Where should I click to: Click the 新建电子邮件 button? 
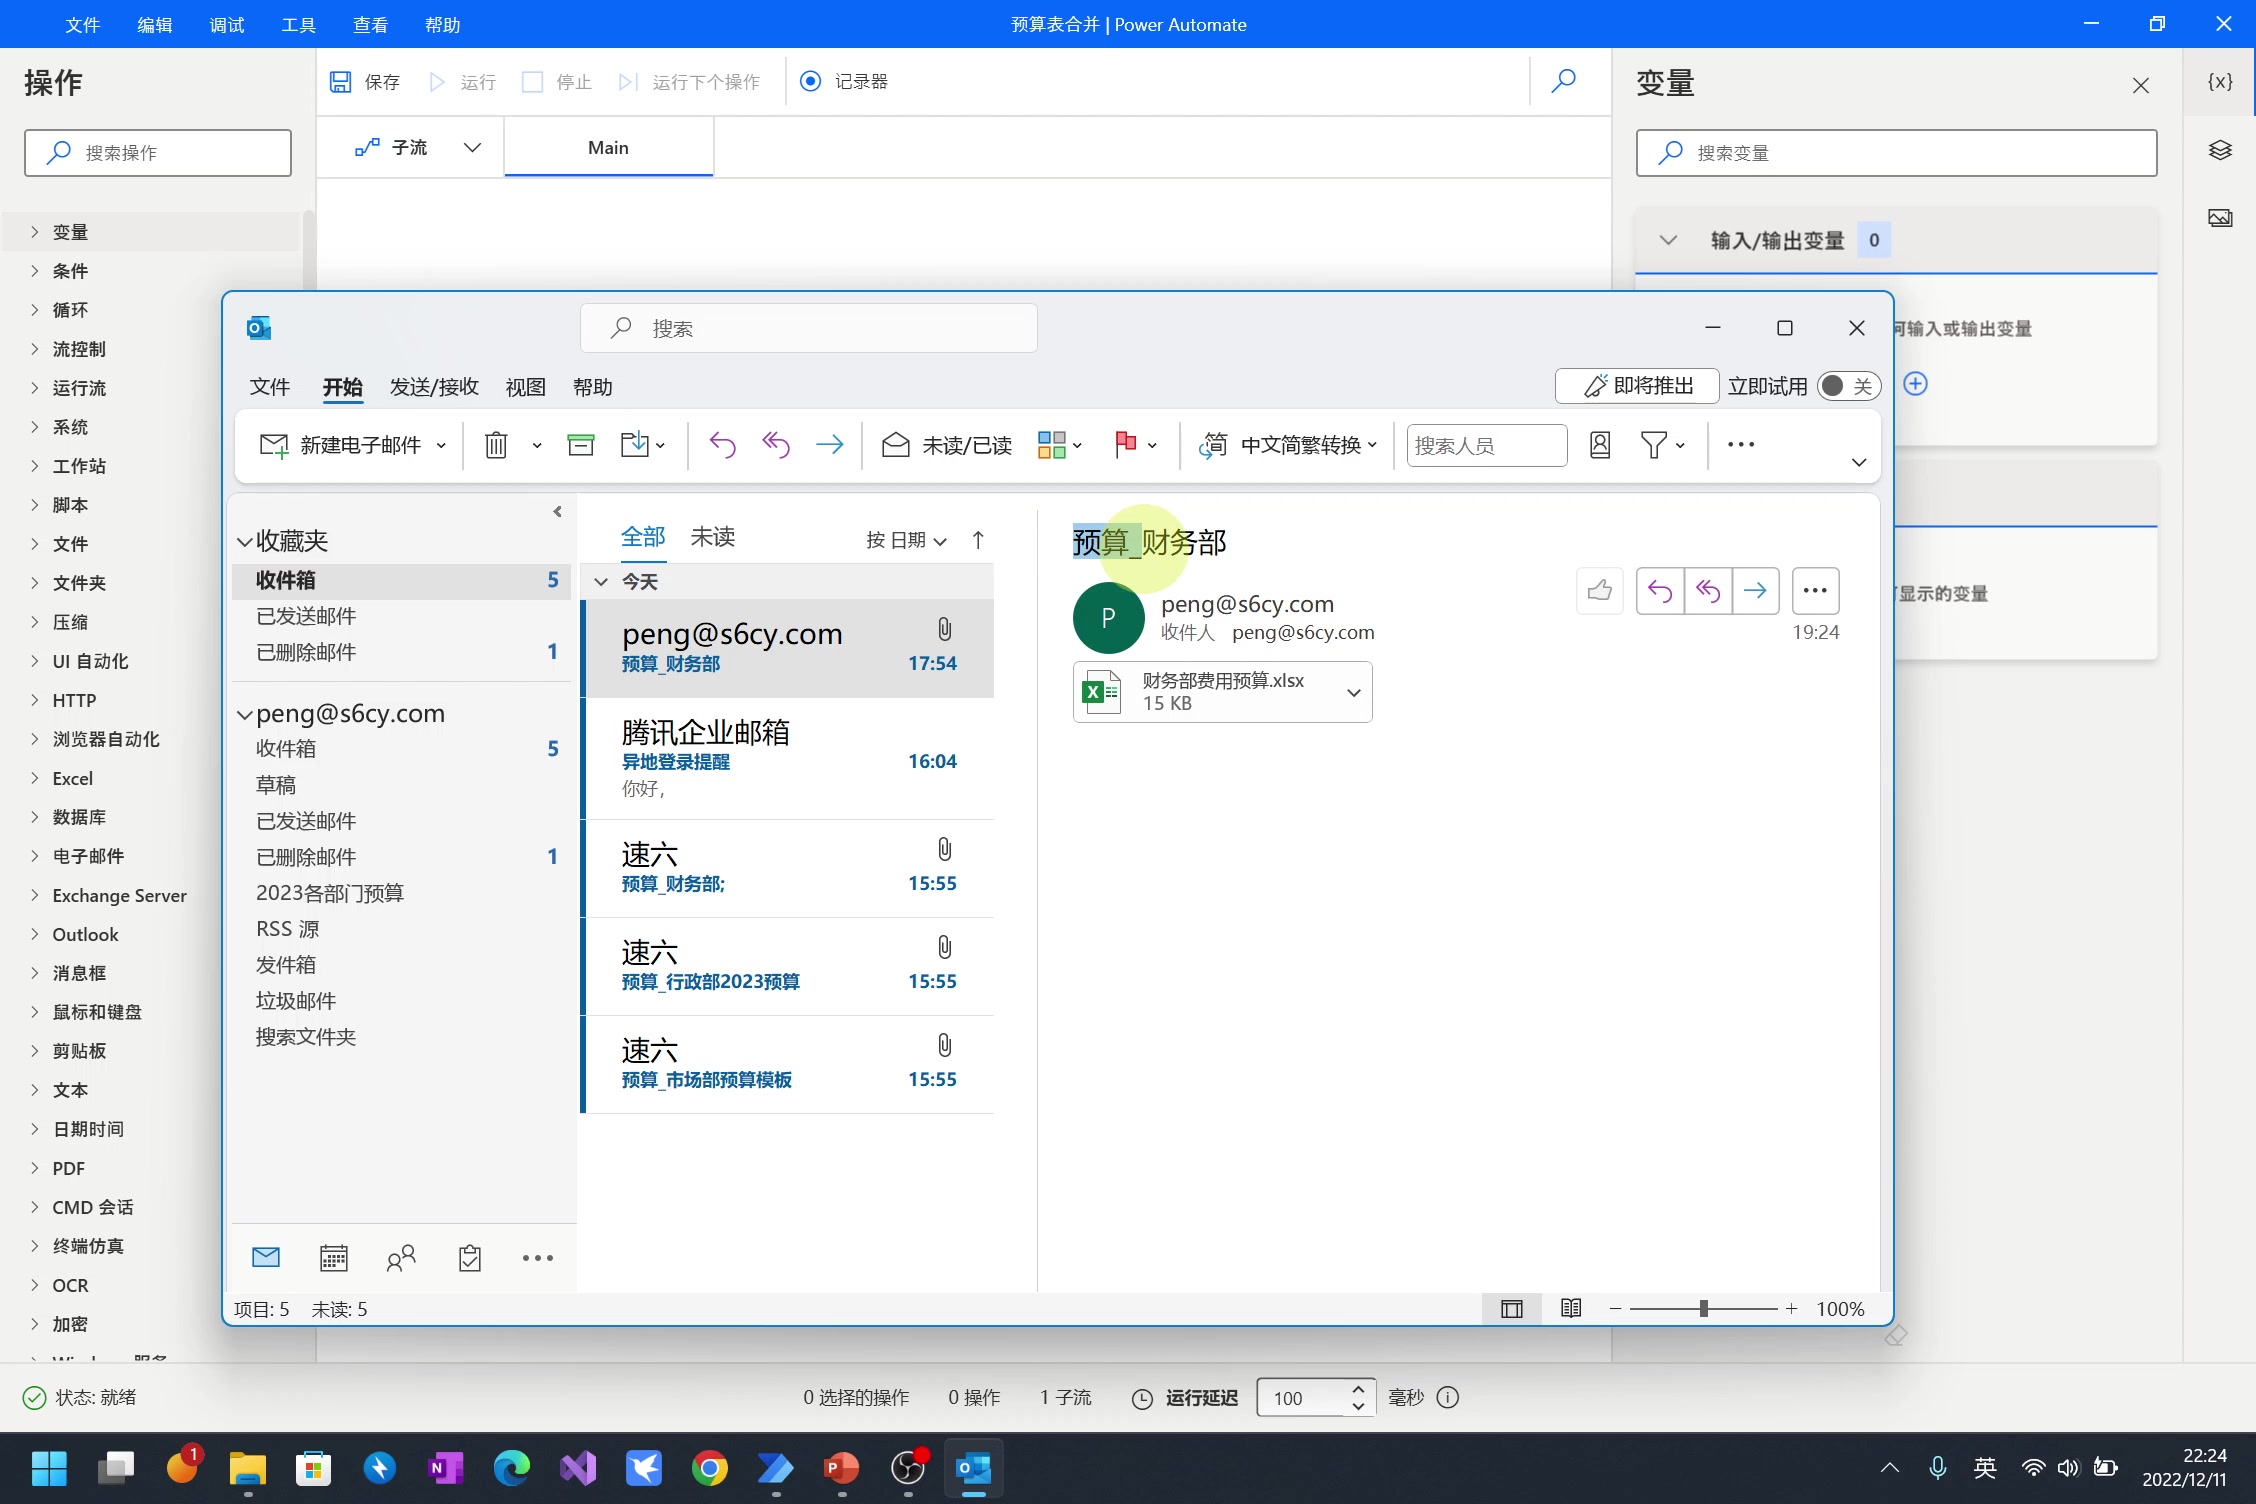[x=341, y=445]
